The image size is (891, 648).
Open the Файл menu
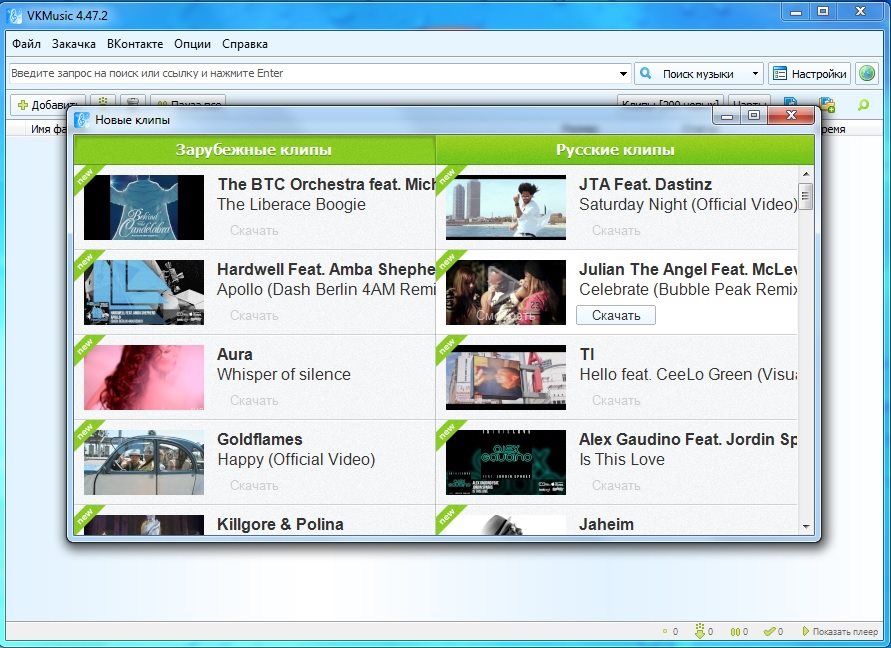click(x=27, y=44)
